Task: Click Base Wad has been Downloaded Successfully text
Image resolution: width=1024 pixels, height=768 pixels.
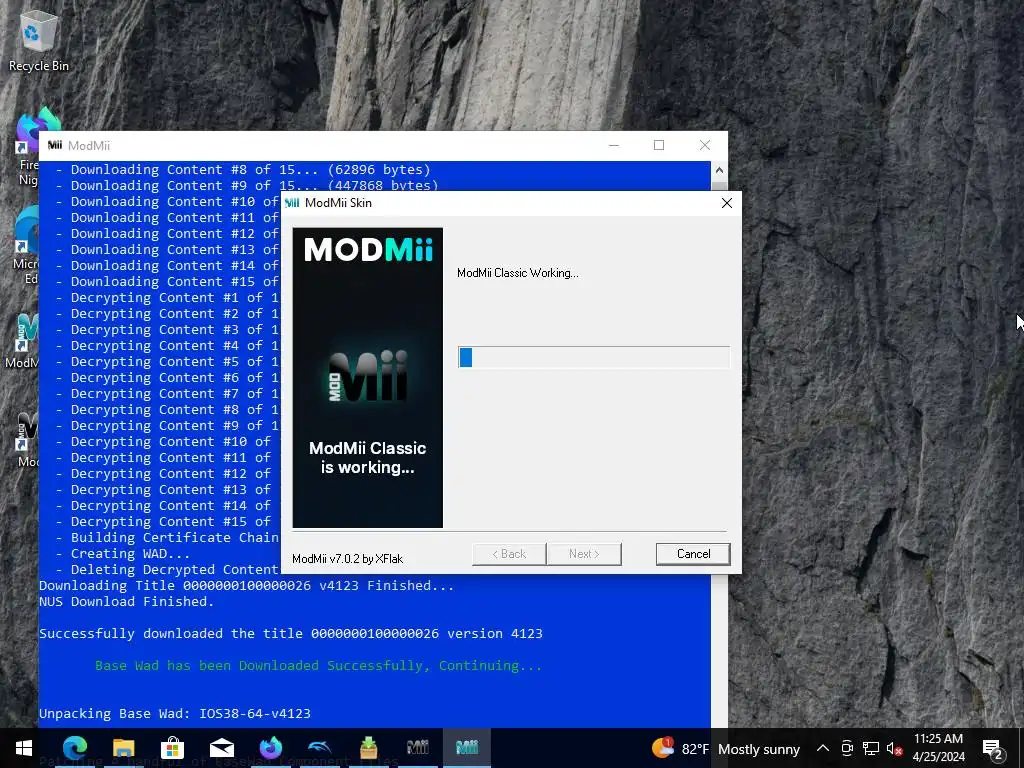Action: pyautogui.click(x=318, y=665)
